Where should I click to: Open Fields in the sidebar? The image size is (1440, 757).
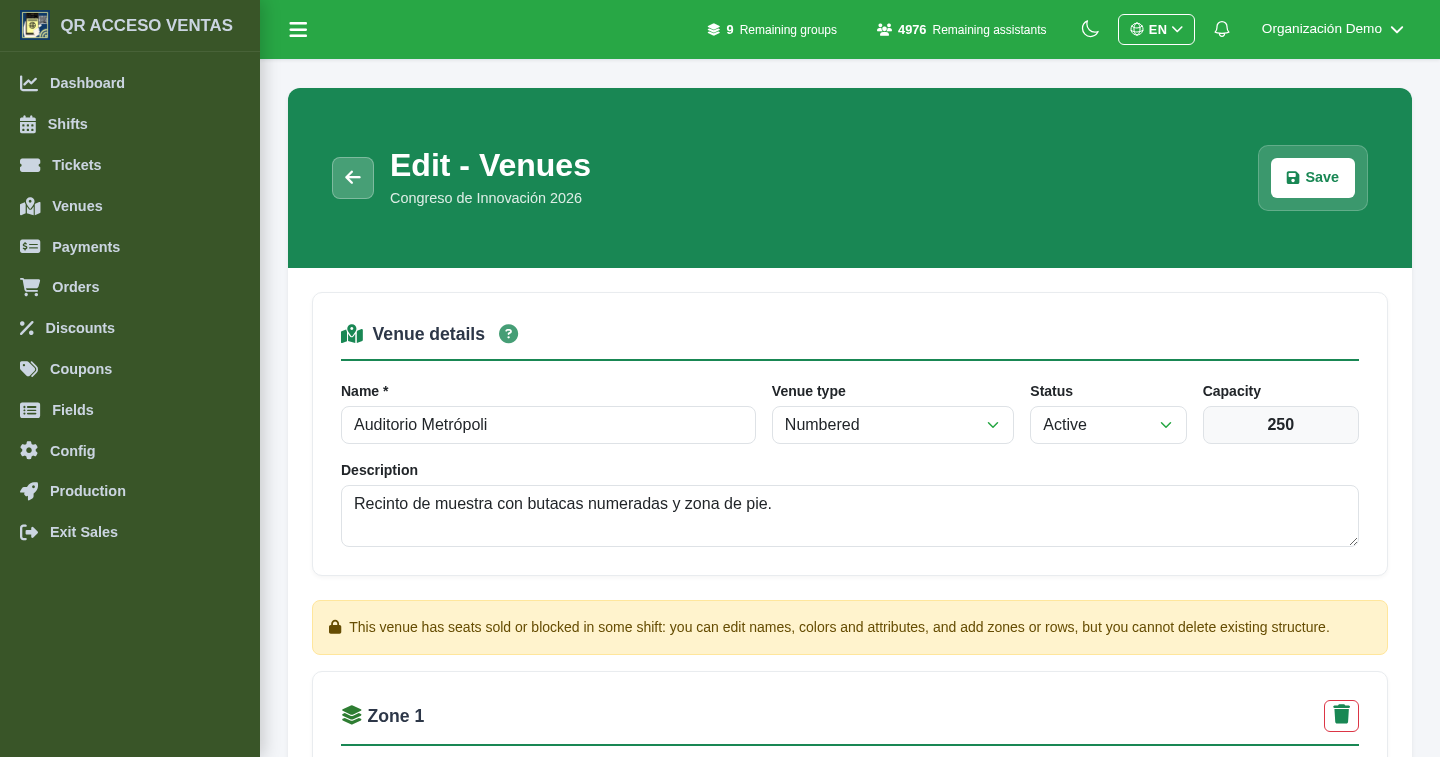[x=130, y=410]
